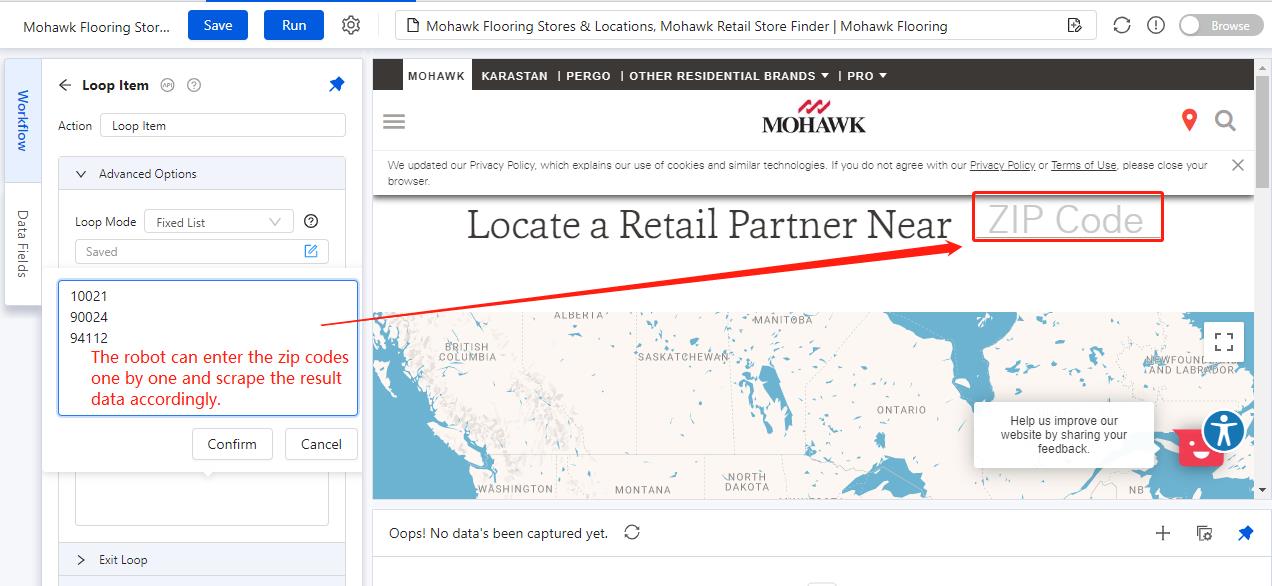Click the edit icon in the Saved field

311,251
